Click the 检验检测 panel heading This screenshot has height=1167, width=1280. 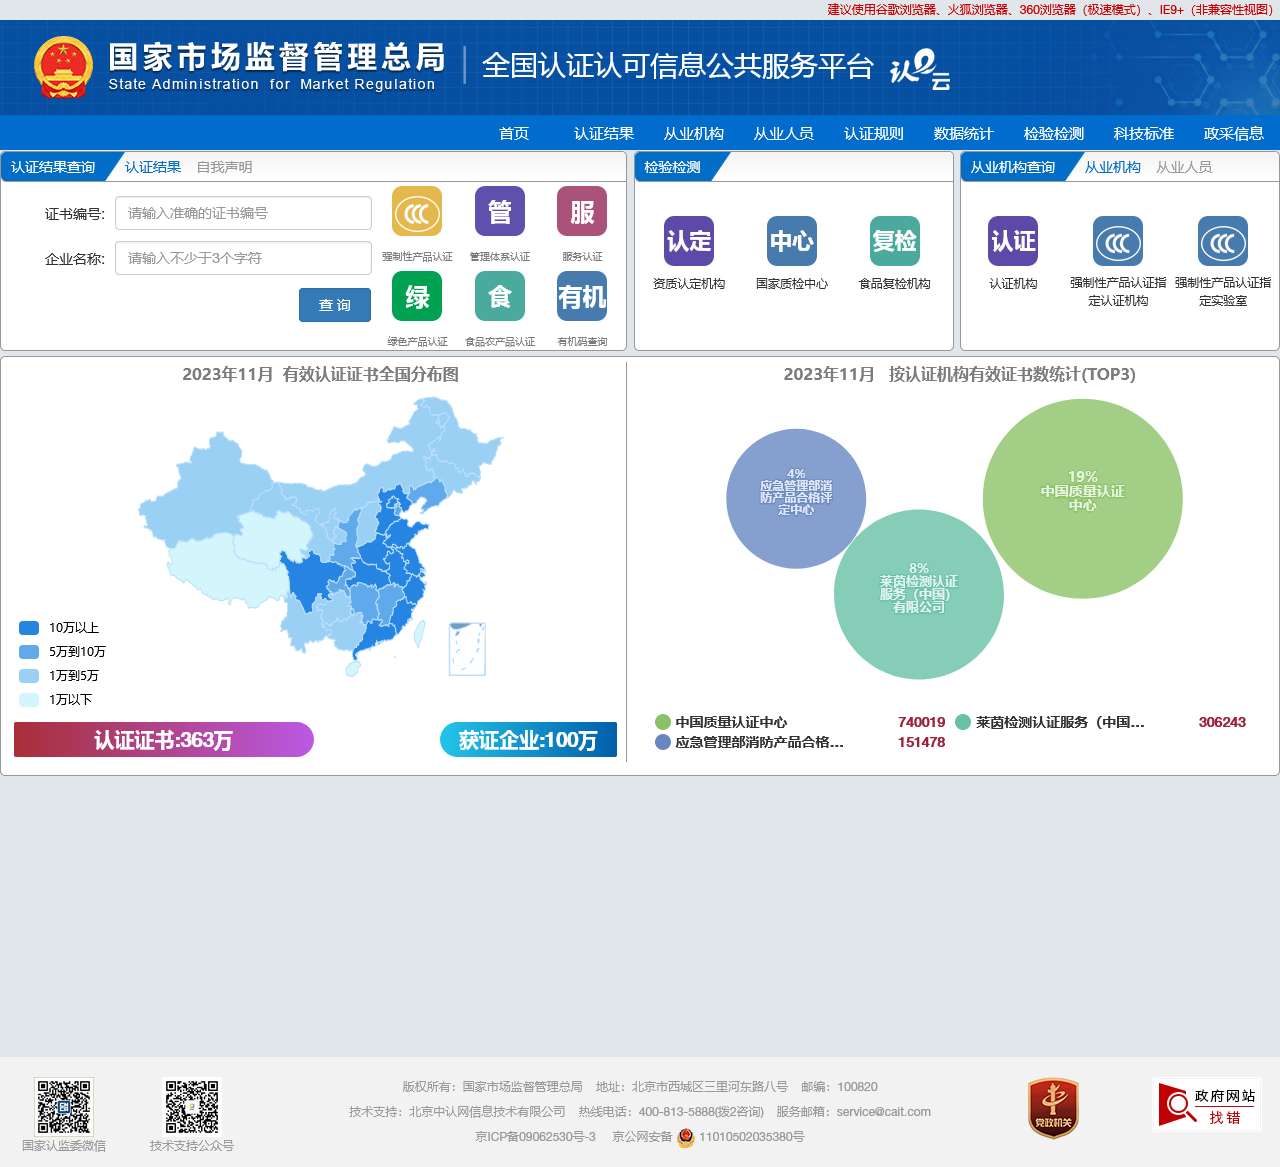coord(672,167)
